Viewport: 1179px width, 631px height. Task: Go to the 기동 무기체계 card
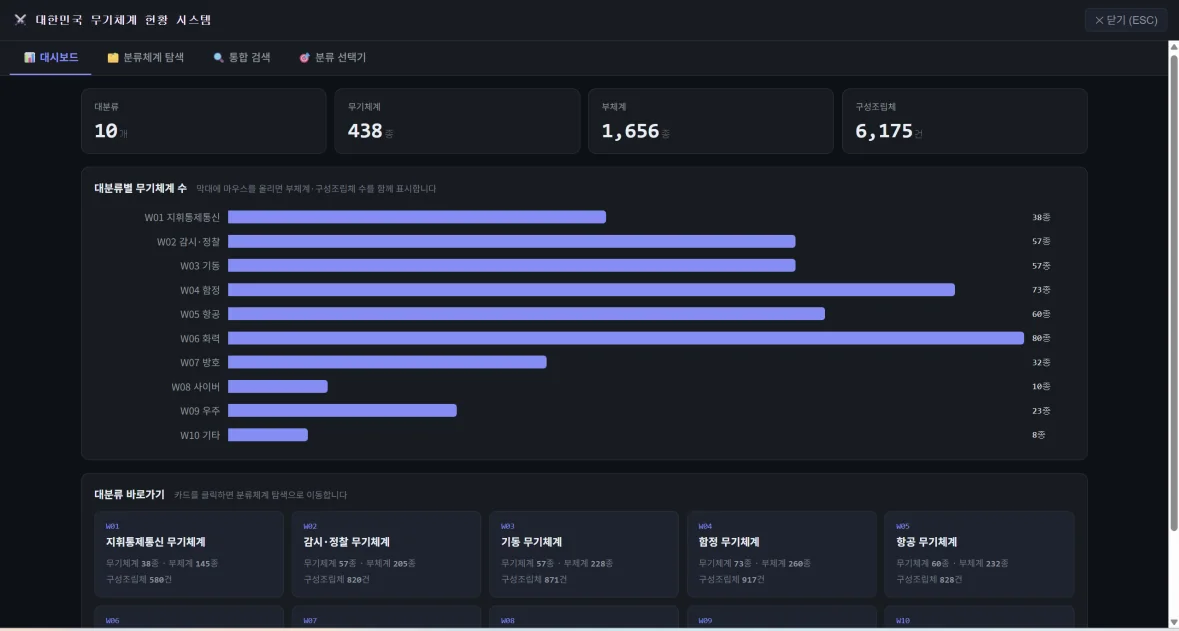tap(584, 554)
